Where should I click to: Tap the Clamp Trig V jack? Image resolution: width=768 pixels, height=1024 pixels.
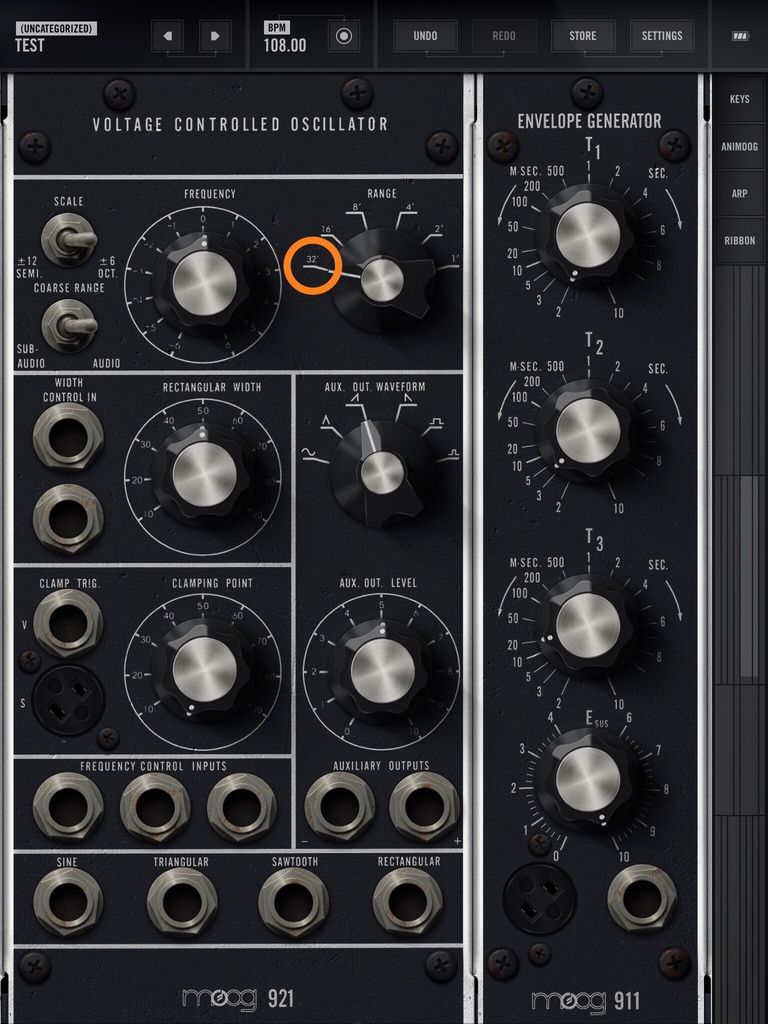coord(68,623)
